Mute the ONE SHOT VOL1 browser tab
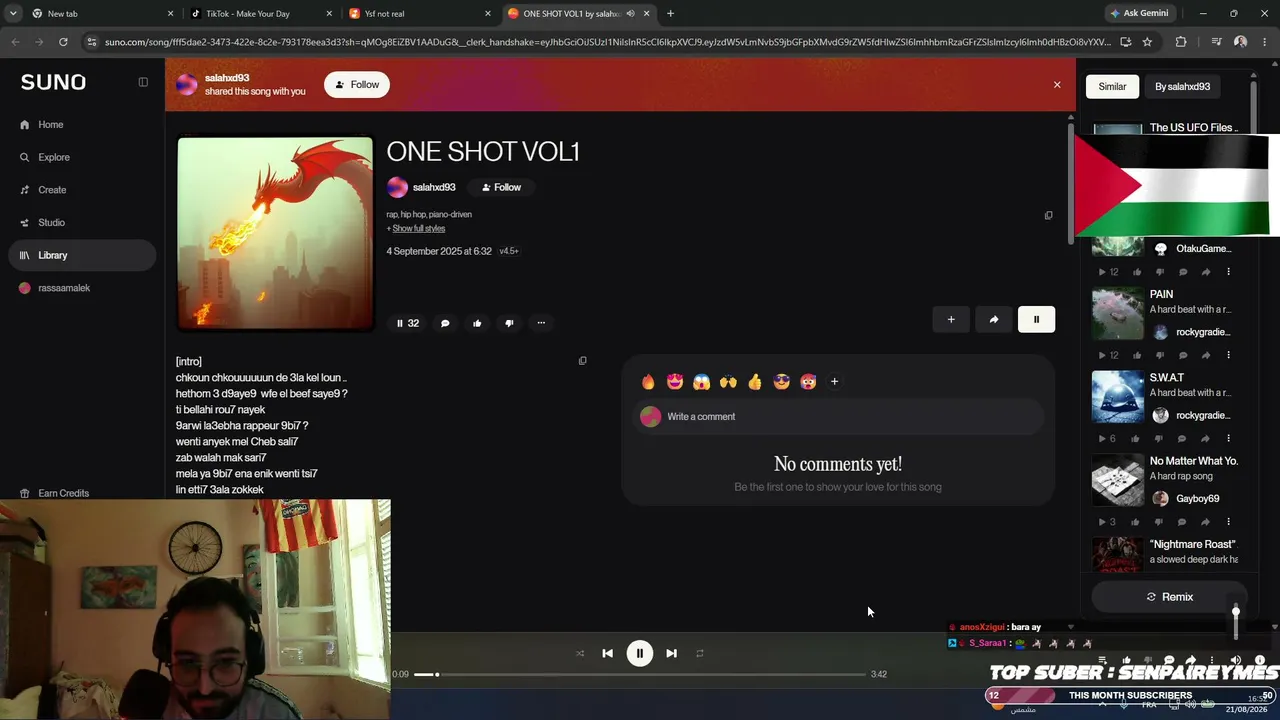The width and height of the screenshot is (1280, 720). coord(630,14)
